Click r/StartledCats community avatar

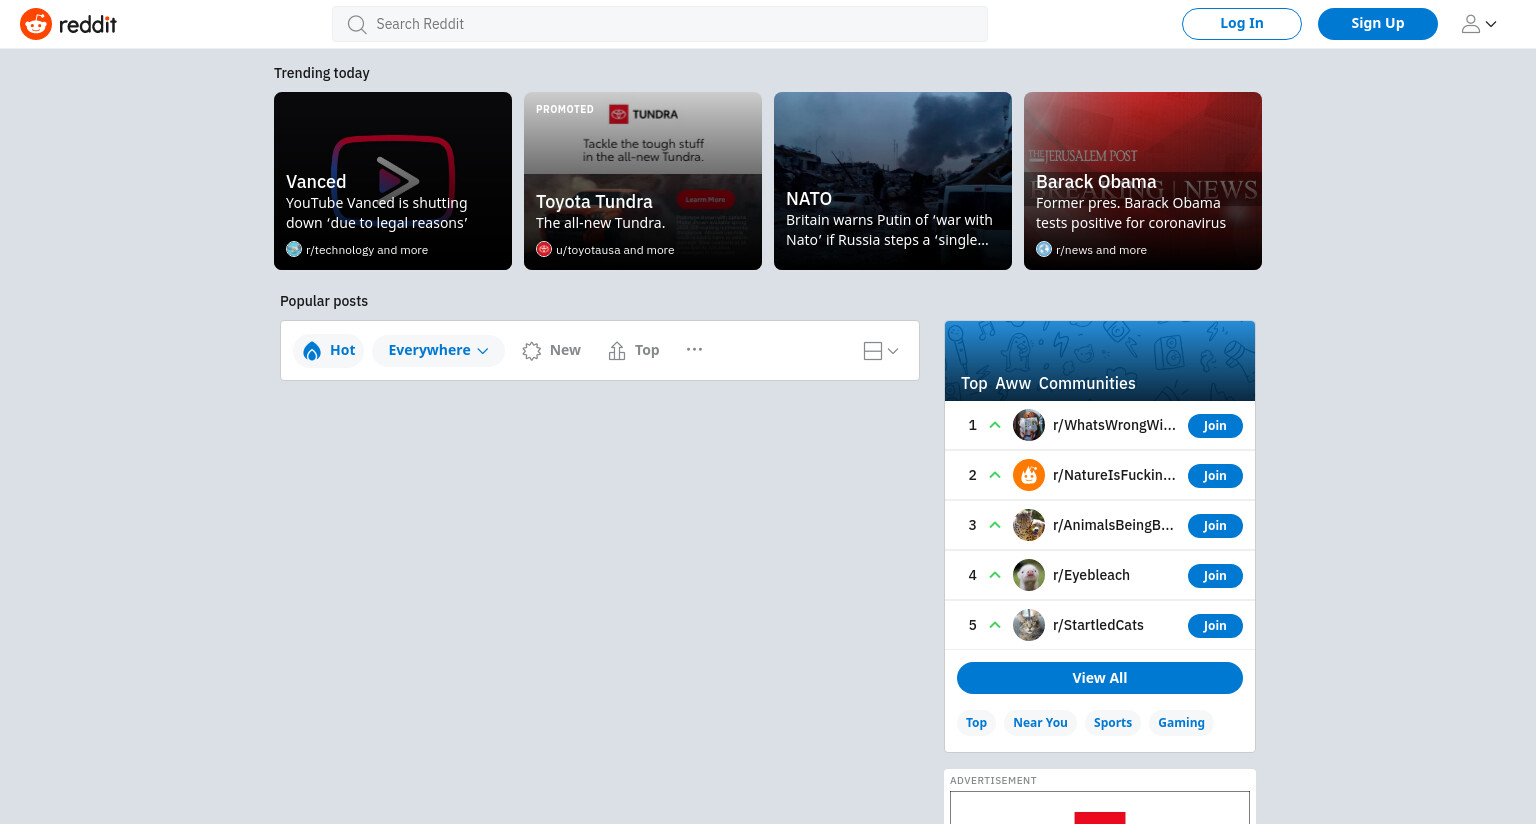click(x=1029, y=625)
